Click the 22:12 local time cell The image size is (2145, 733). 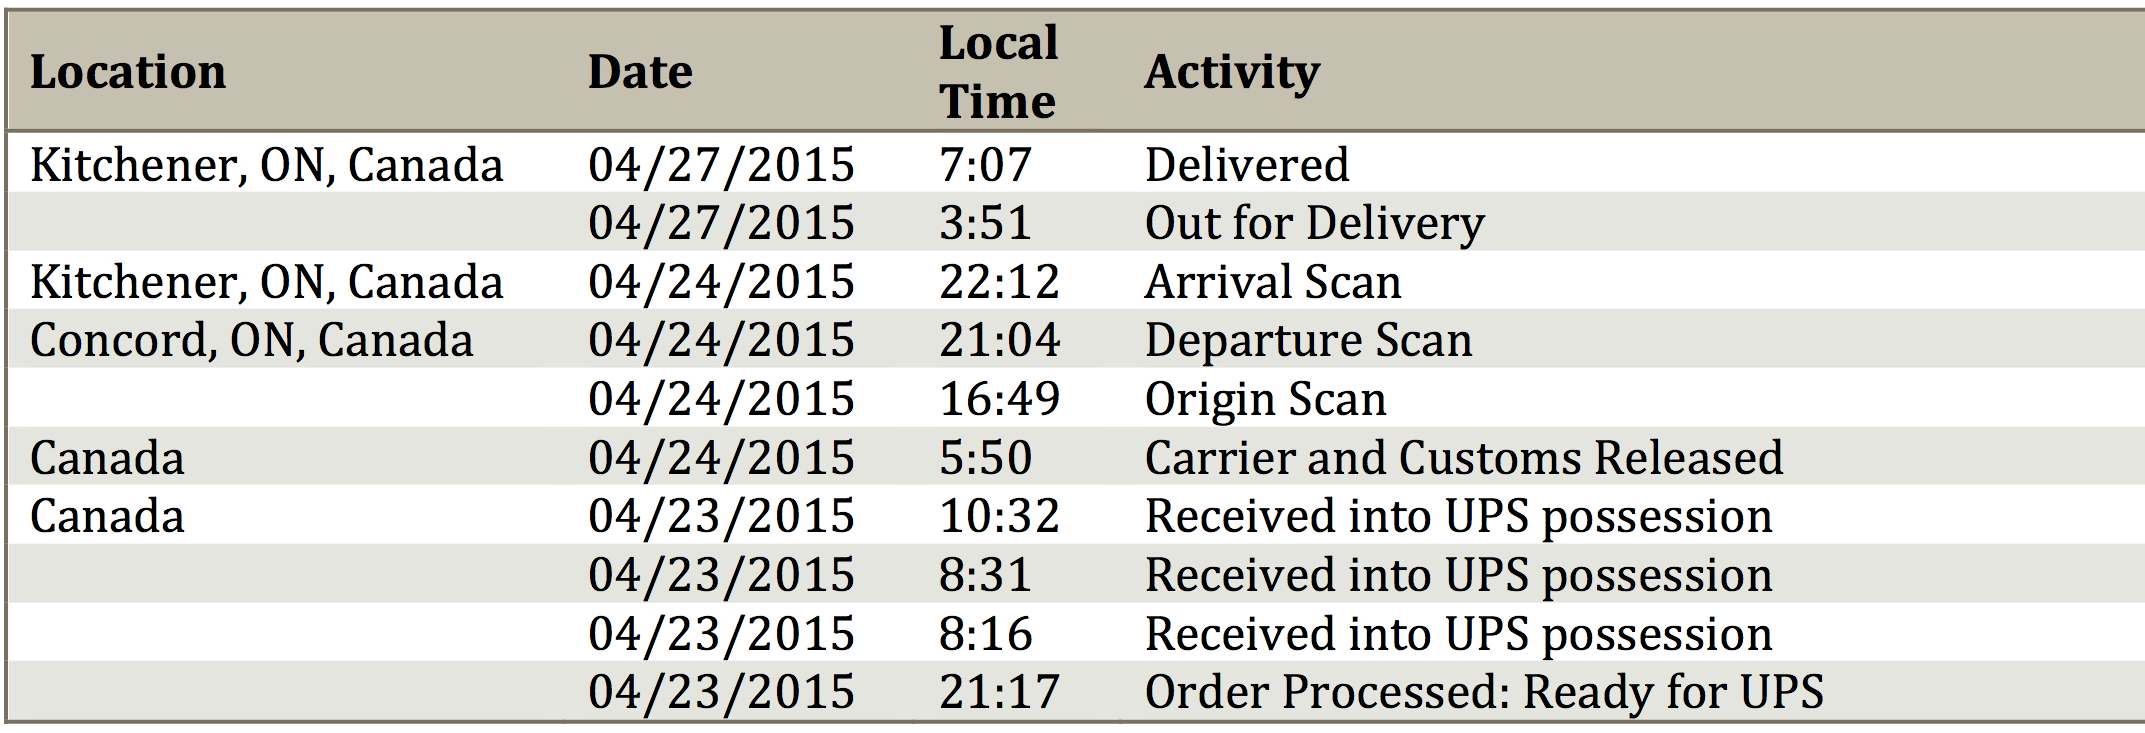pyautogui.click(x=999, y=282)
